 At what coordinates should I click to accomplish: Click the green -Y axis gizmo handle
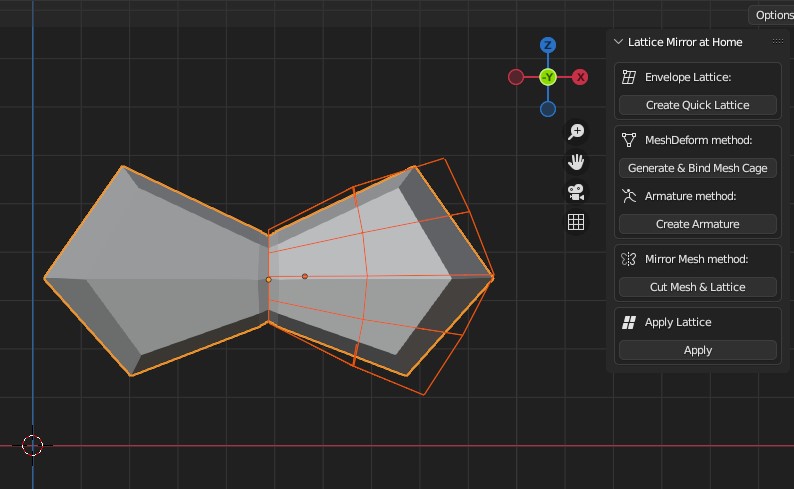pyautogui.click(x=548, y=77)
